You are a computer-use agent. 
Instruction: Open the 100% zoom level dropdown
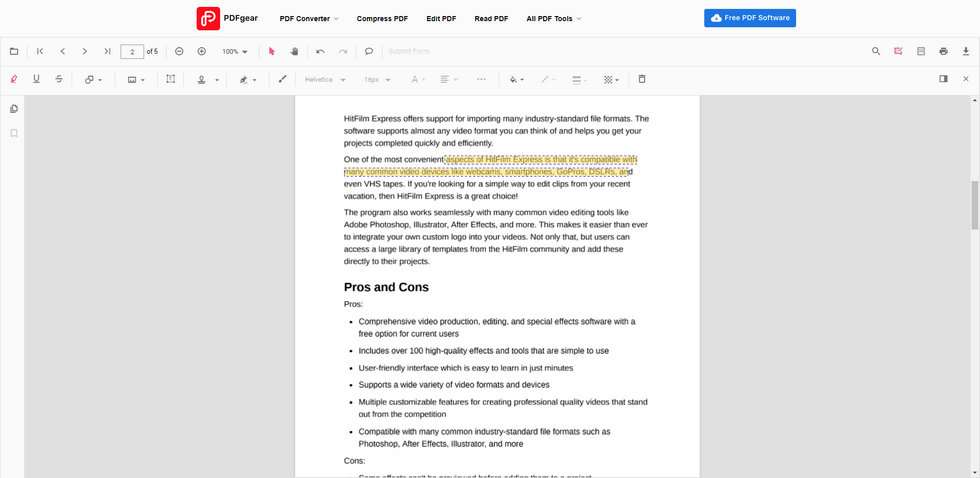click(235, 51)
